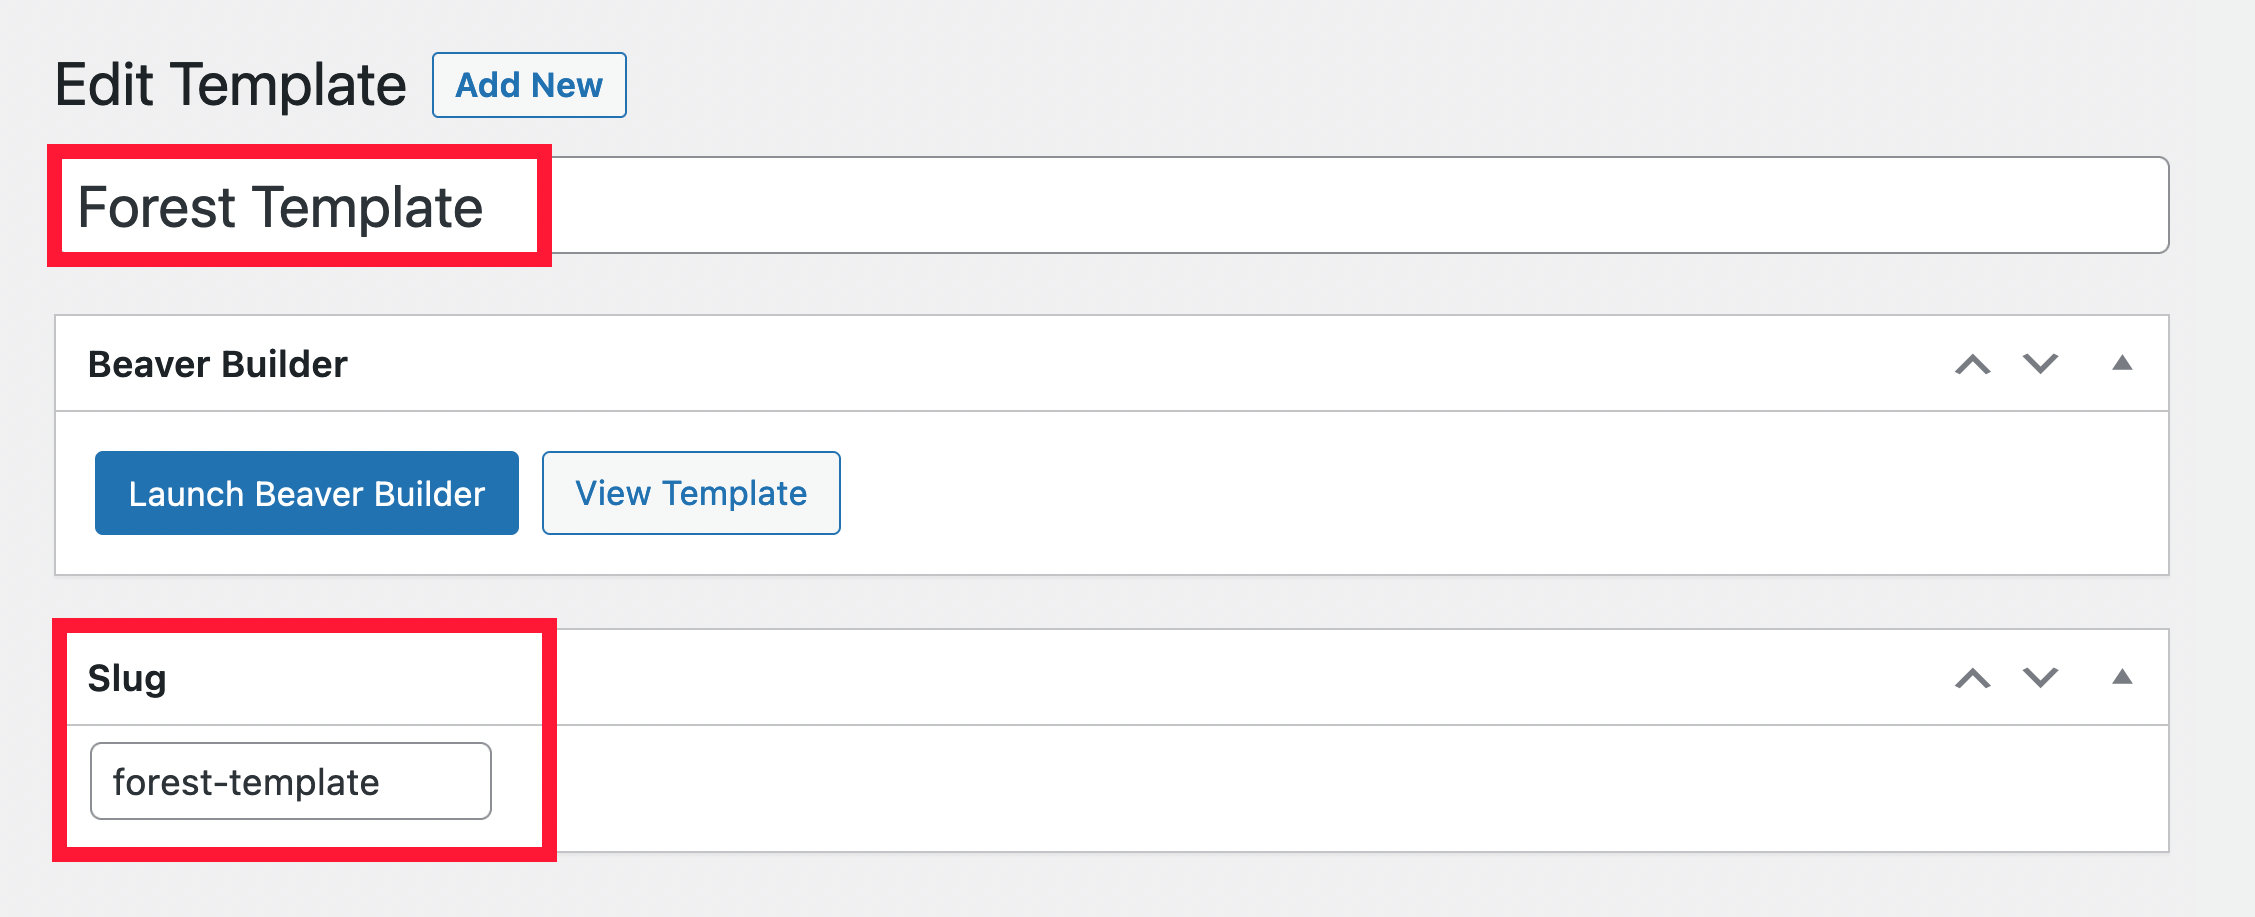Image resolution: width=2255 pixels, height=917 pixels.
Task: Click the Add New button
Action: [x=528, y=85]
